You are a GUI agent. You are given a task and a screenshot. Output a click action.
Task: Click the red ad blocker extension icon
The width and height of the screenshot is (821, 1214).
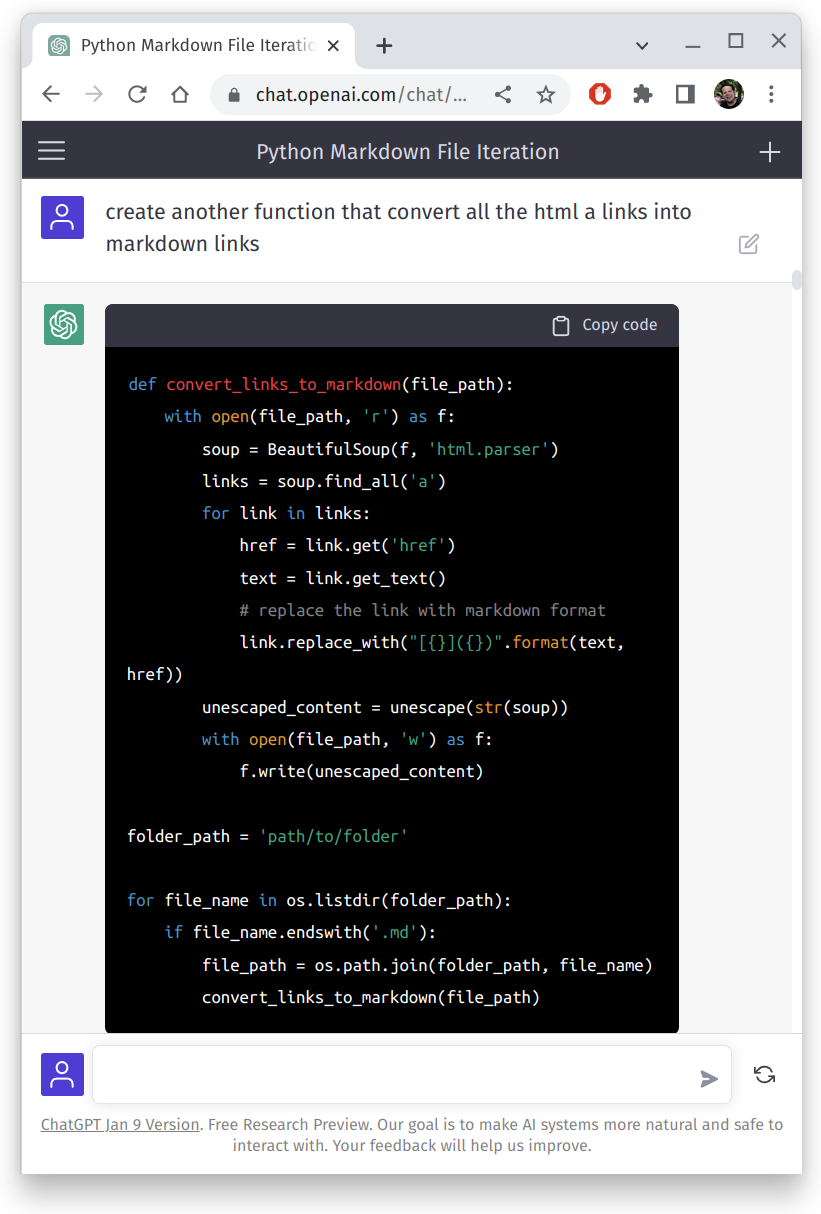click(x=599, y=94)
